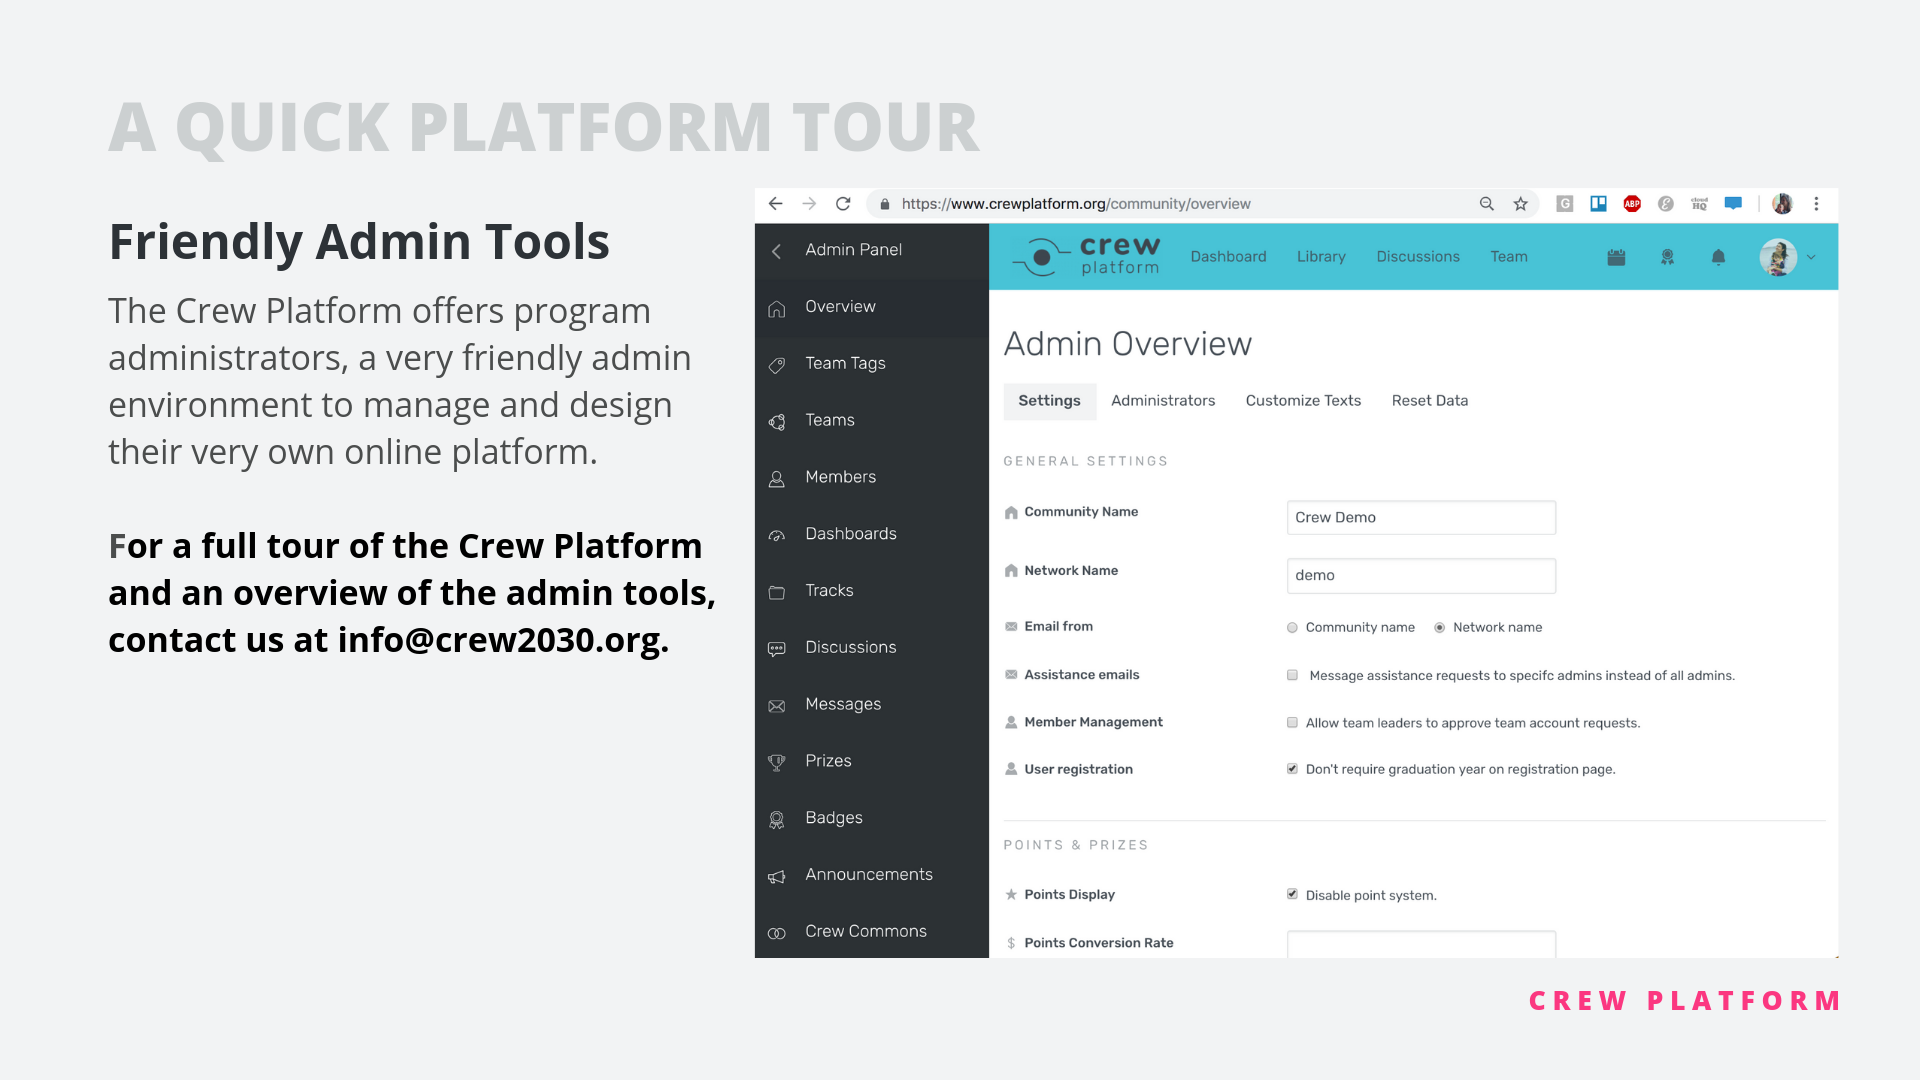Toggle Disable point system checkbox

(1292, 895)
